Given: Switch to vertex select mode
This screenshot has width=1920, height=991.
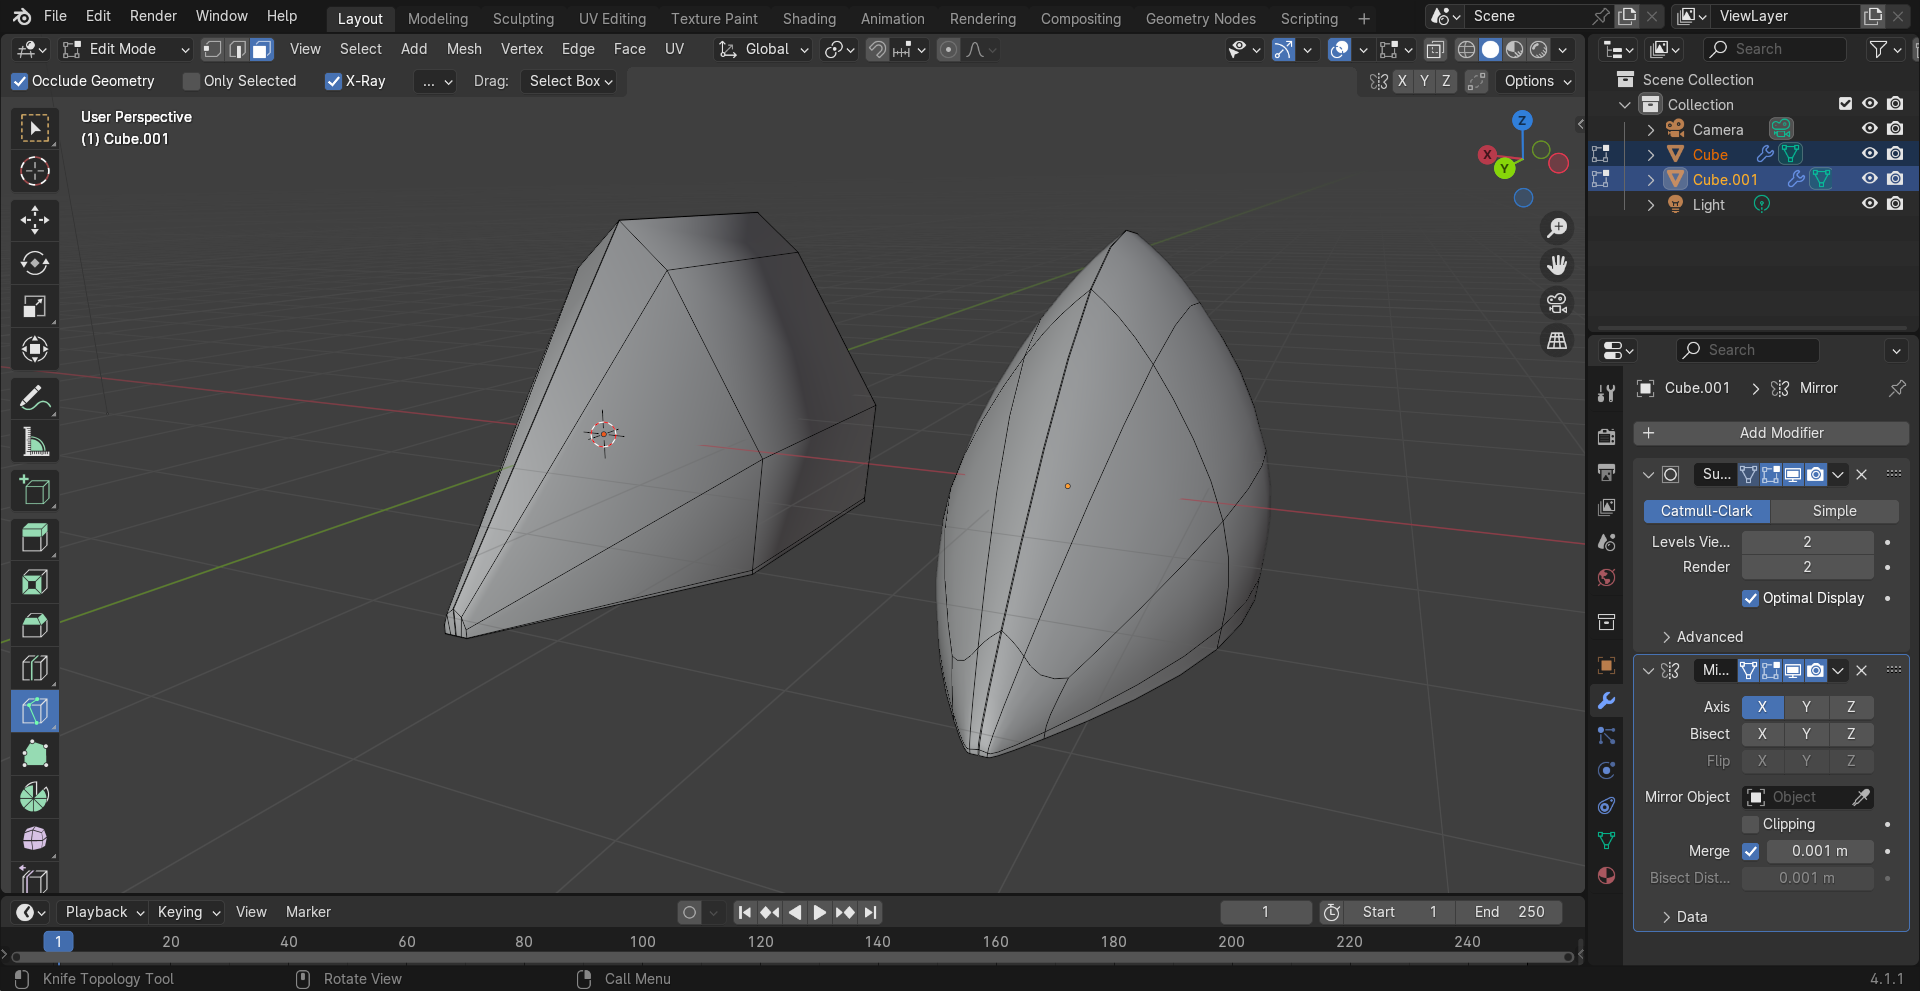Looking at the screenshot, I should click(212, 49).
